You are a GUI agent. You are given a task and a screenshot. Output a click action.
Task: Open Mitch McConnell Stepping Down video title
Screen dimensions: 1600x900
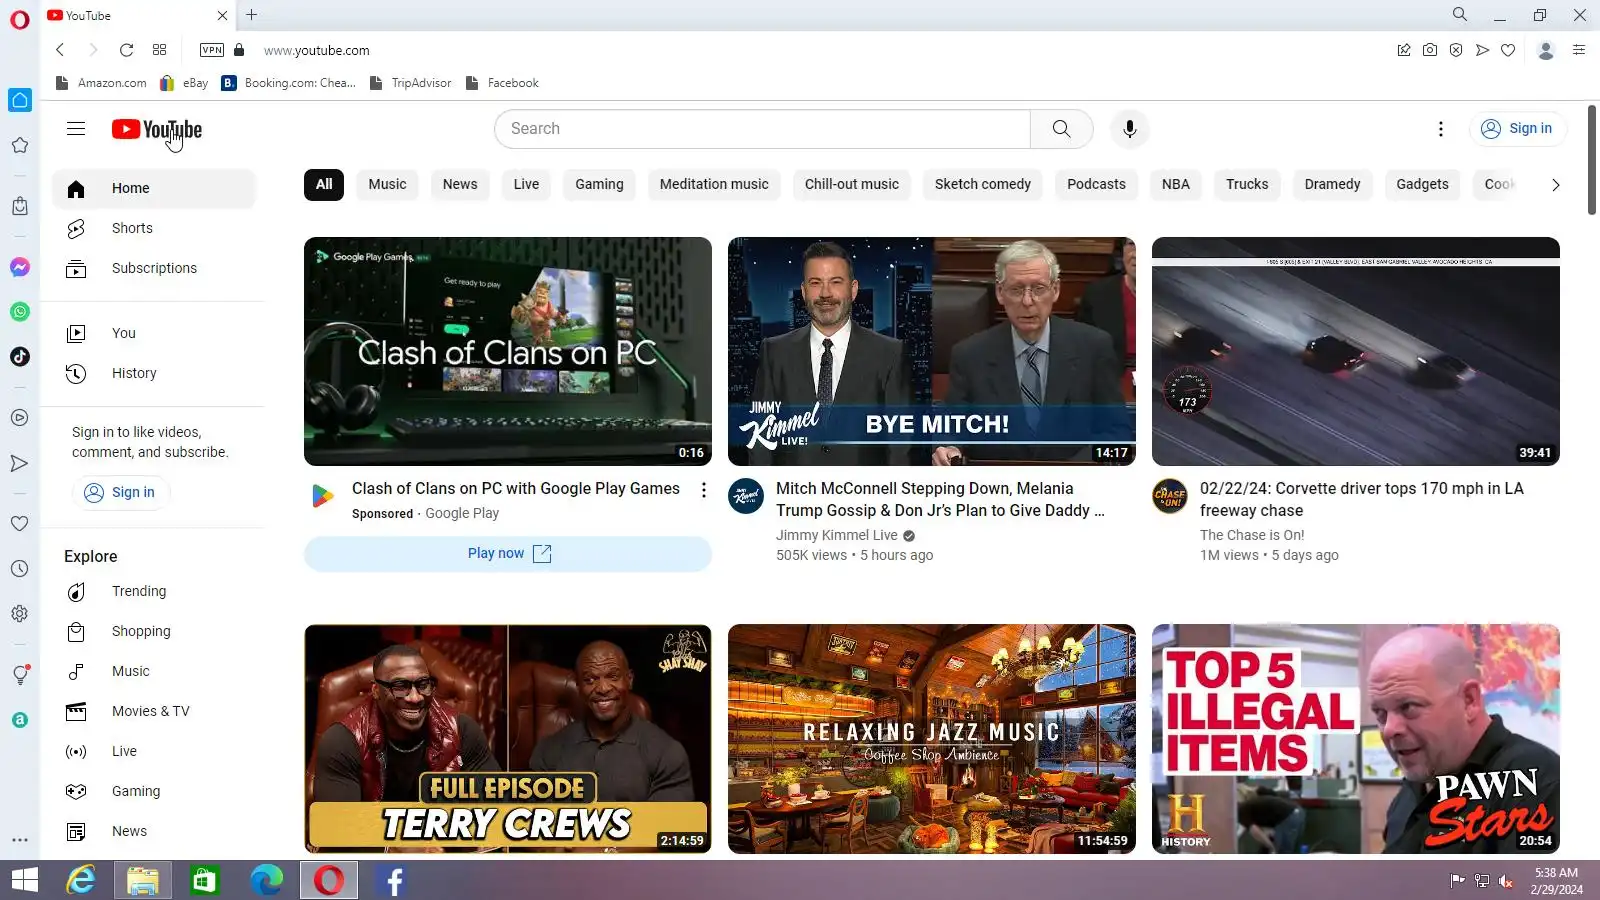click(940, 499)
